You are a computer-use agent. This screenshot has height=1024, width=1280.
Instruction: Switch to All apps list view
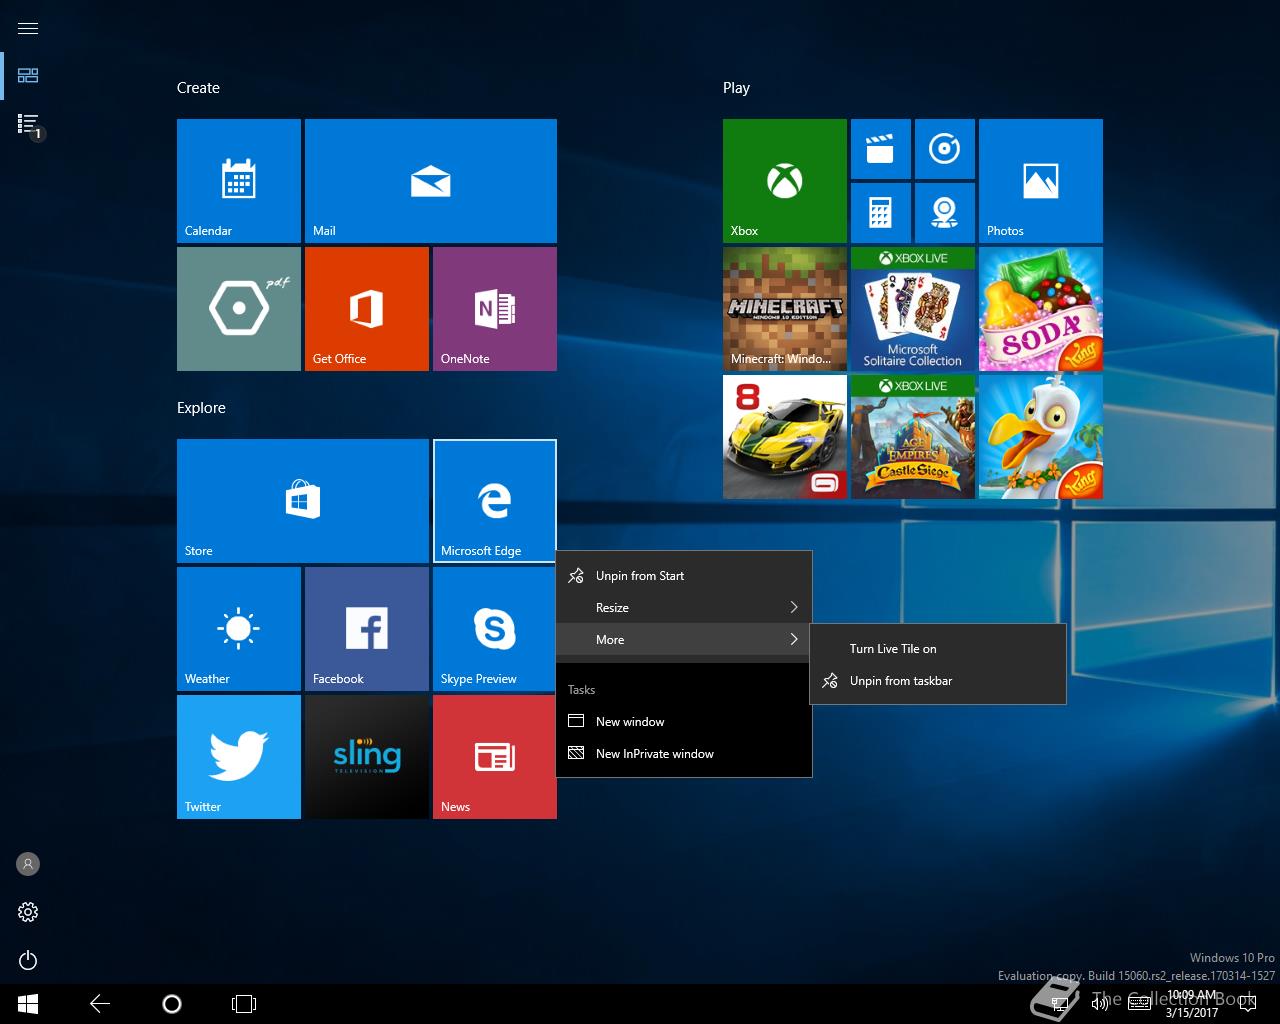(28, 124)
